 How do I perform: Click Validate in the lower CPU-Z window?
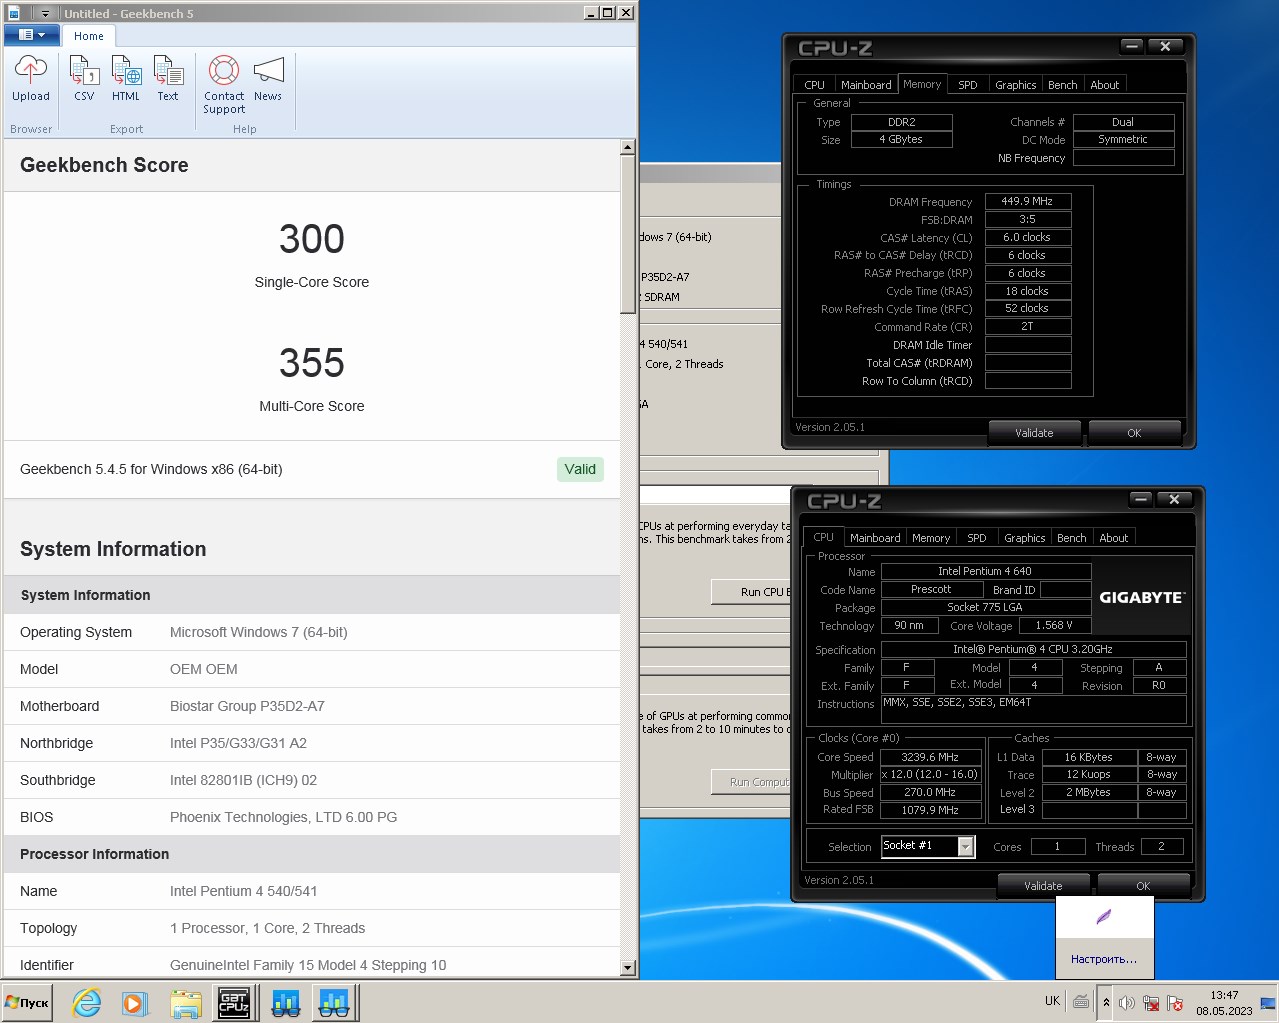click(1043, 886)
